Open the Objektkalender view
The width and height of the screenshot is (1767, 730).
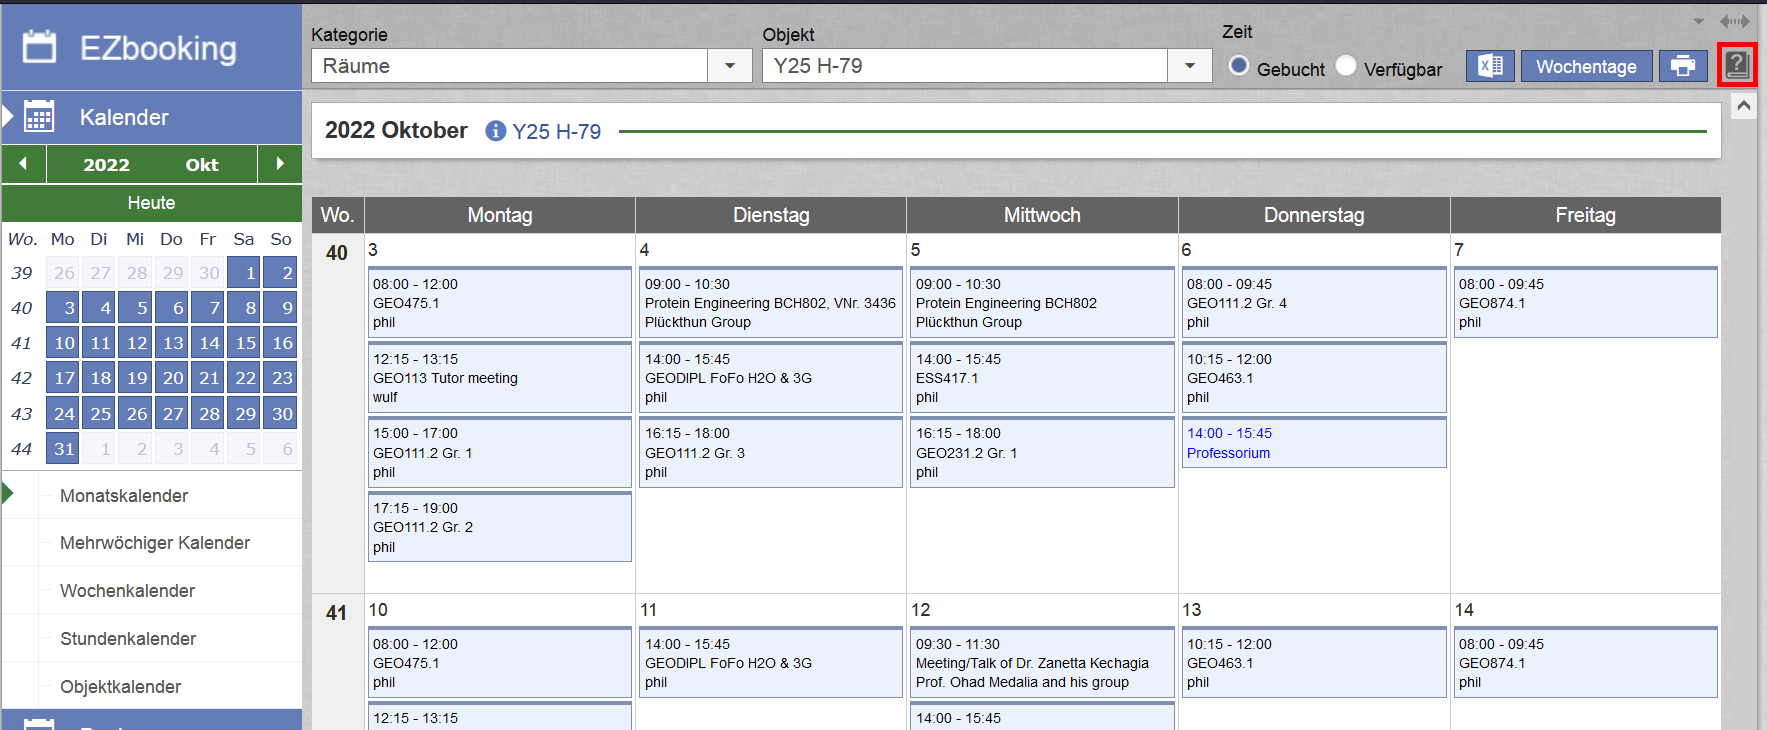coord(121,687)
